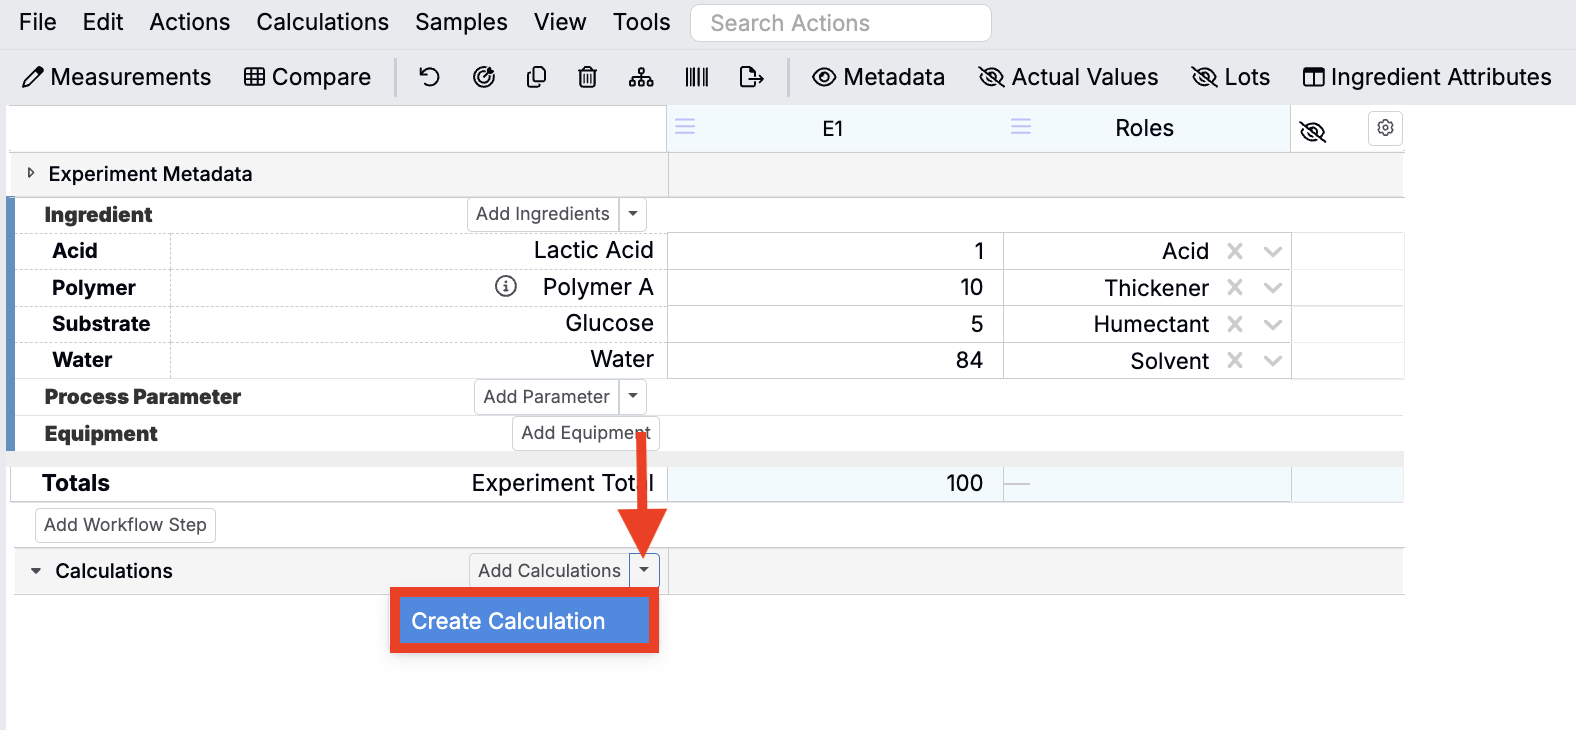The width and height of the screenshot is (1576, 730).
Task: Open the Calculations menu
Action: (323, 22)
